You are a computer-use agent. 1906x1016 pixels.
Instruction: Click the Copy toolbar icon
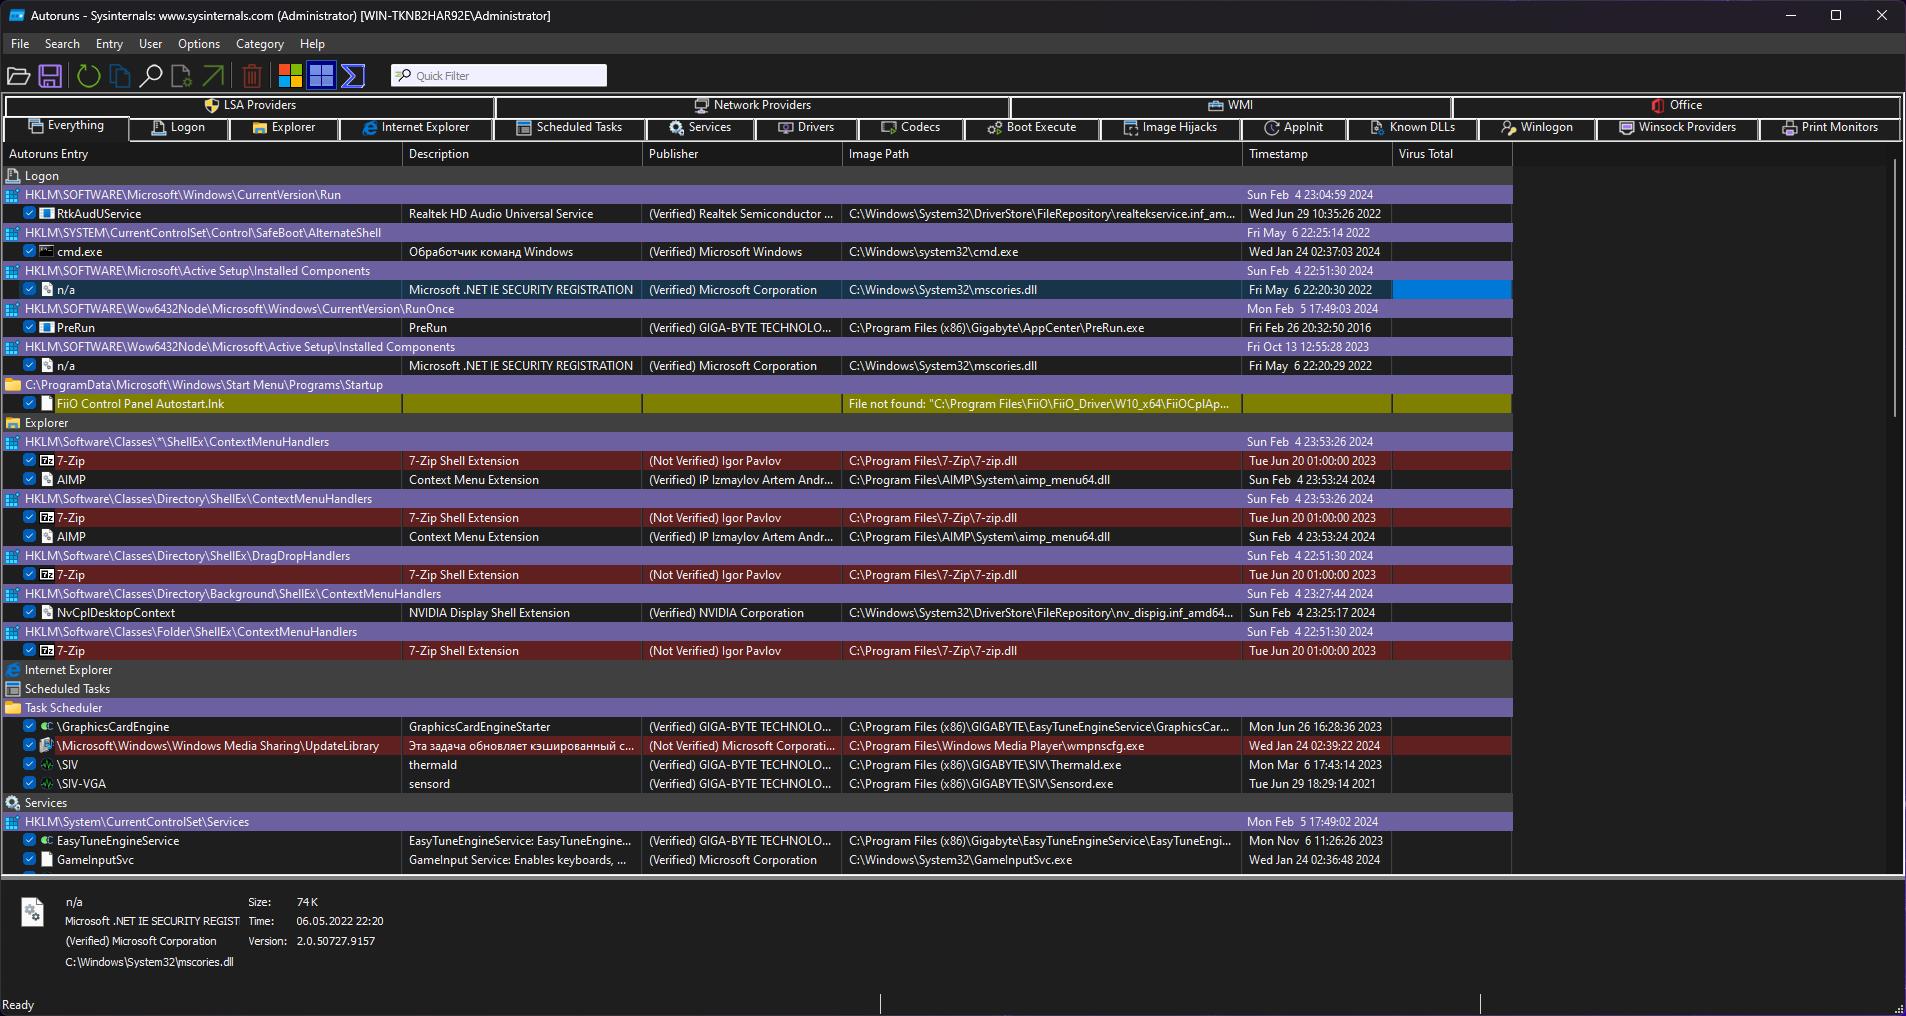click(x=120, y=76)
